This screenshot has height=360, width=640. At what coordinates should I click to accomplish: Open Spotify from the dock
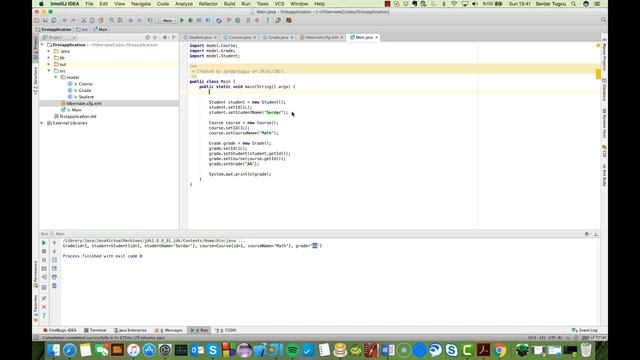click(292, 350)
